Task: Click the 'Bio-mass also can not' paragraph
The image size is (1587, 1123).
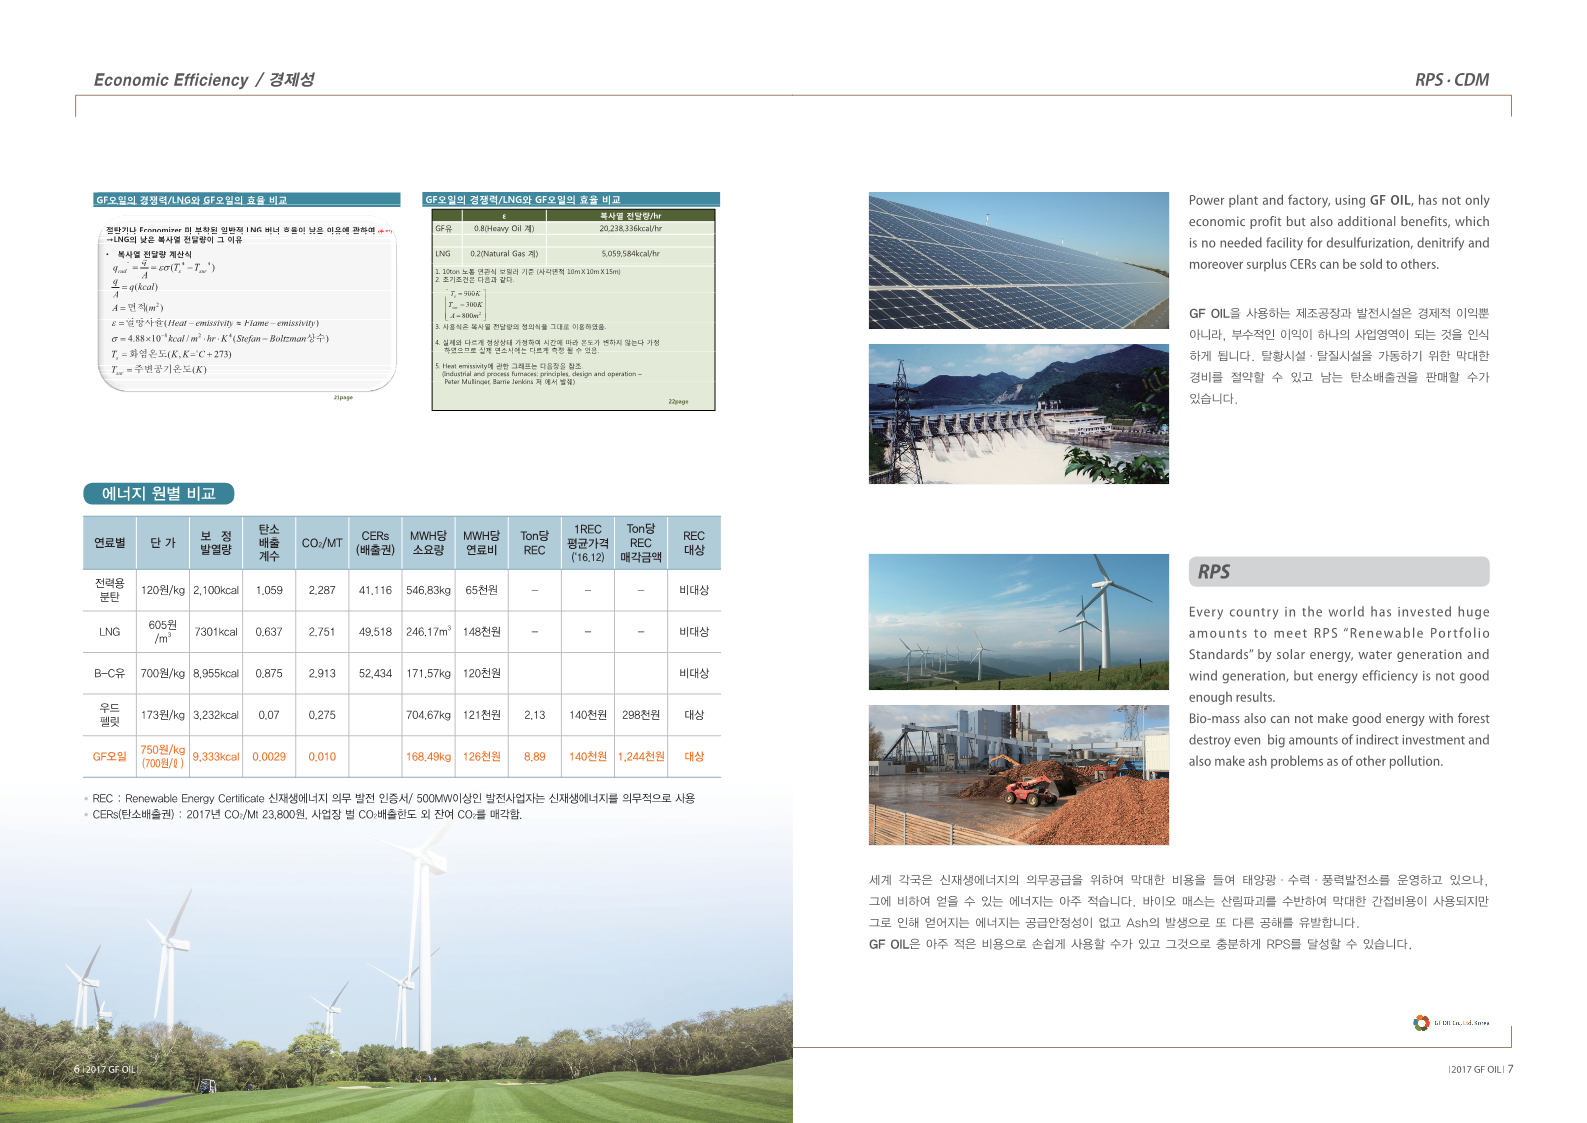Action: pos(1339,740)
